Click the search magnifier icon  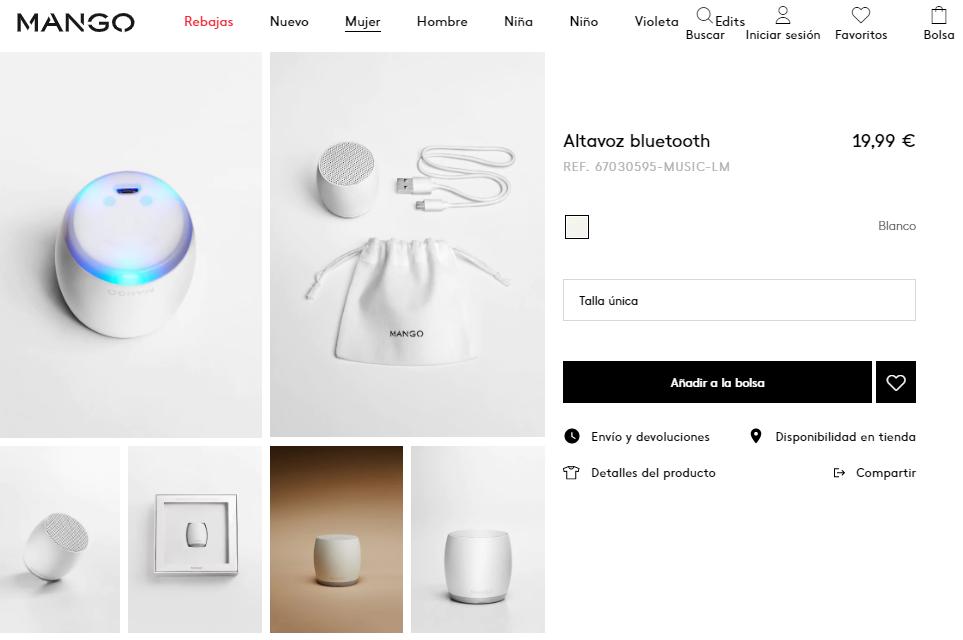pyautogui.click(x=705, y=16)
